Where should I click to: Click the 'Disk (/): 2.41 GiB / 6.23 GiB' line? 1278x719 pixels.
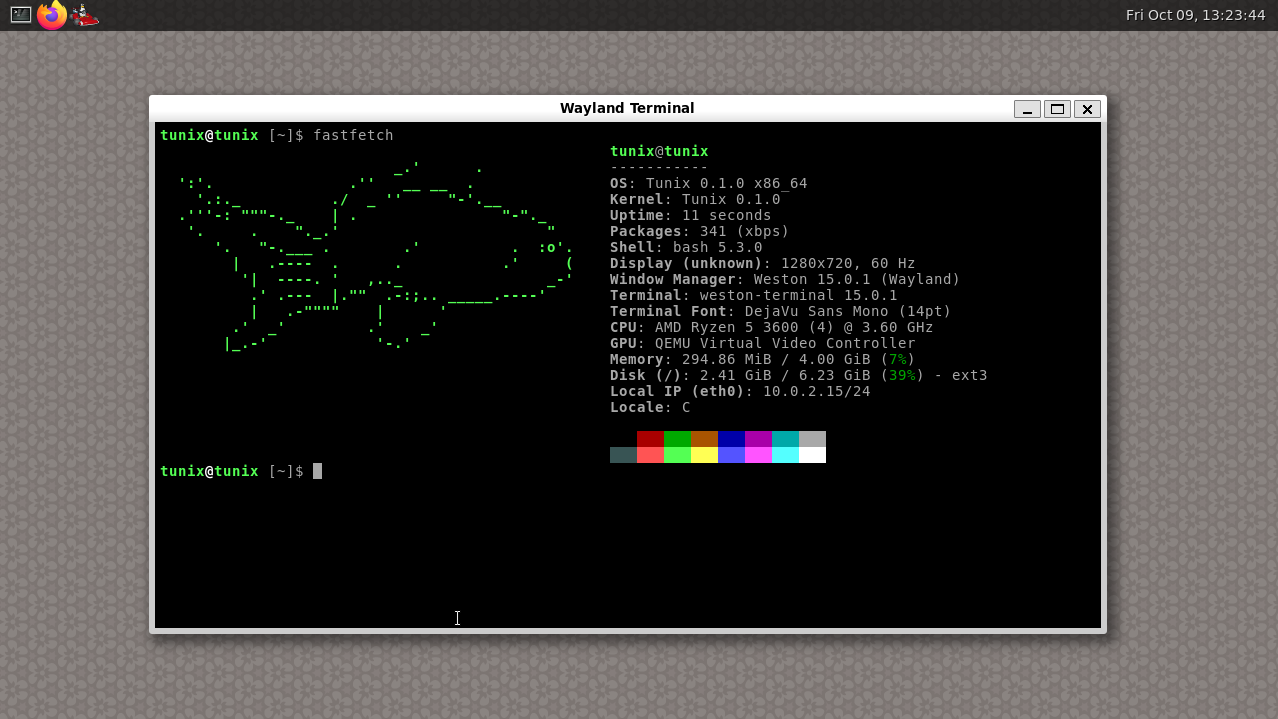[x=799, y=375]
